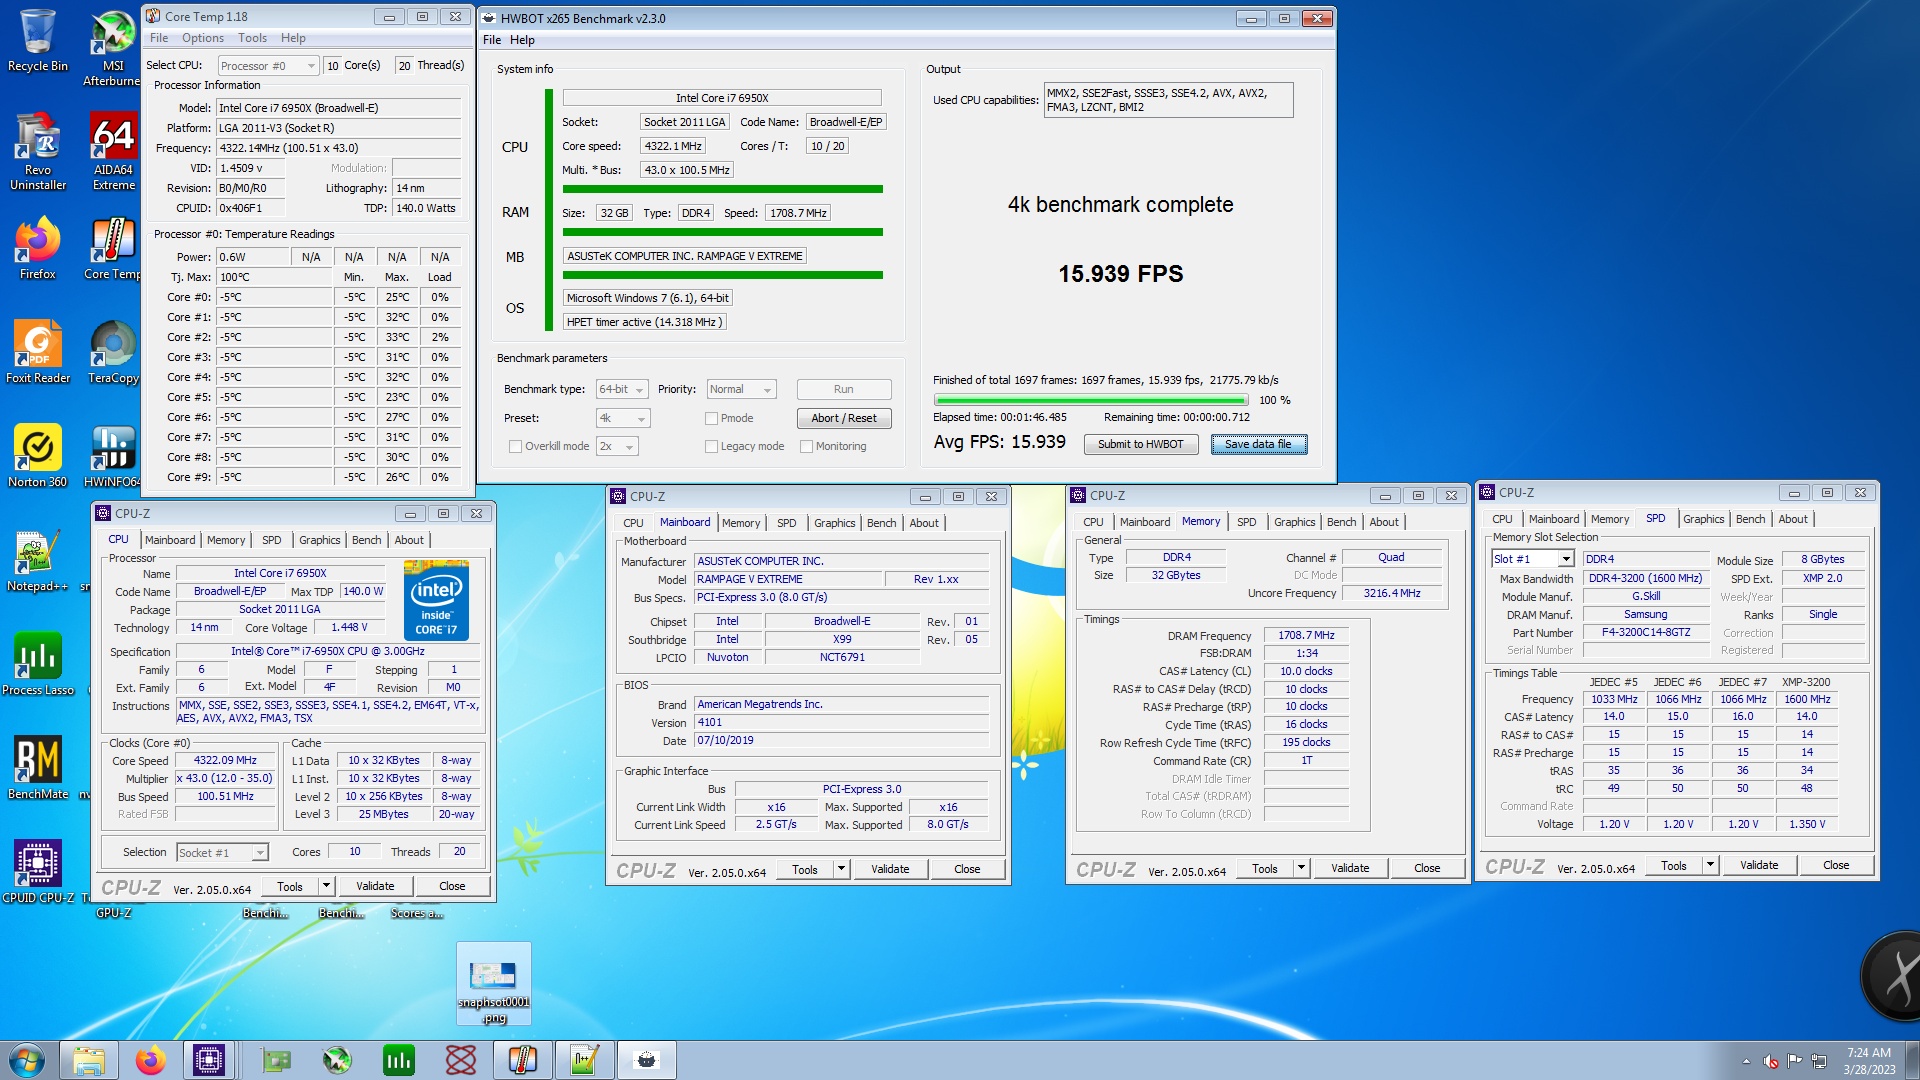Open Overkill 2x multiplier dropdown
Viewport: 1920px width, 1080px height.
(x=617, y=447)
